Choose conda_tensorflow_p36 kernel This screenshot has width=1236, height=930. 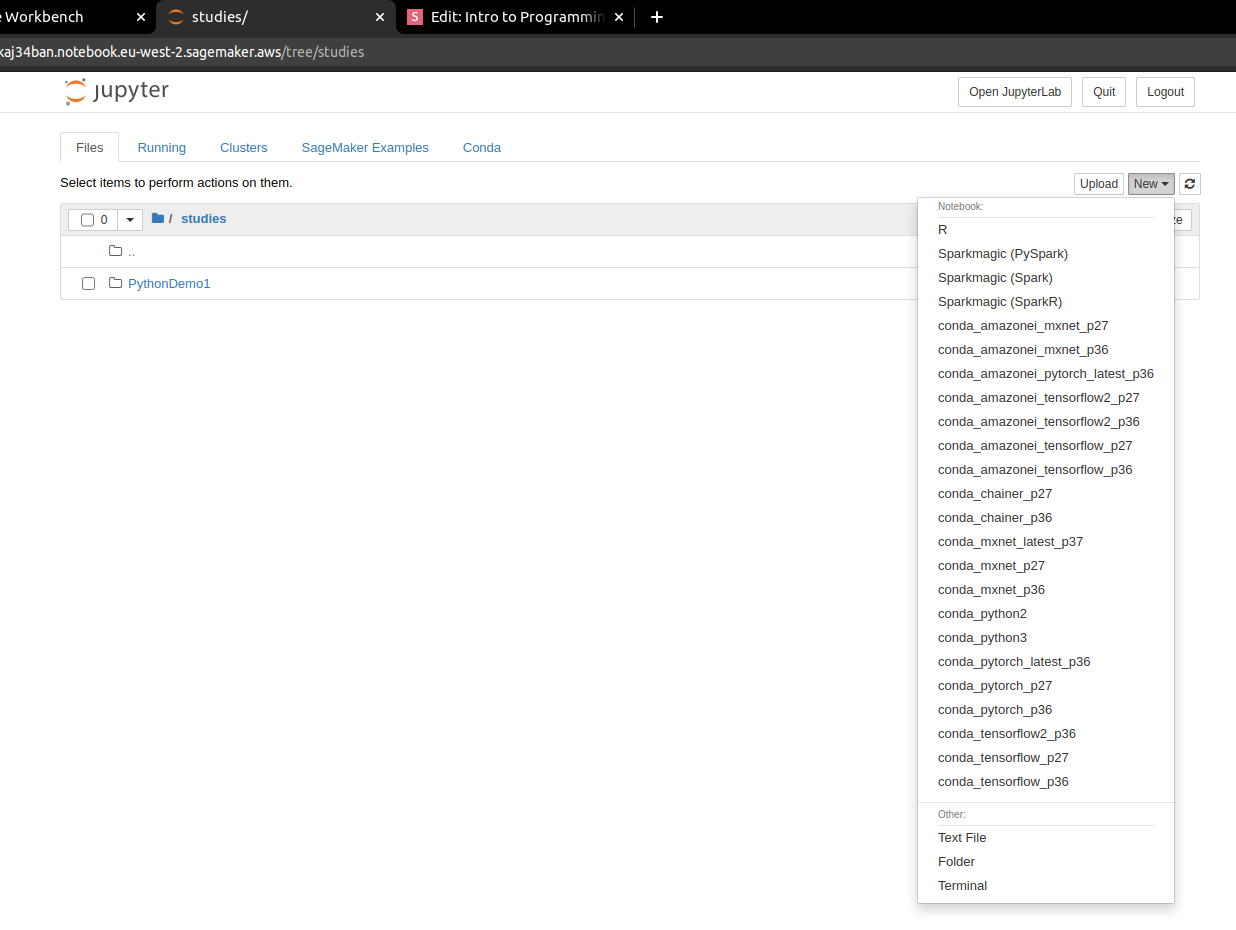1046,782
